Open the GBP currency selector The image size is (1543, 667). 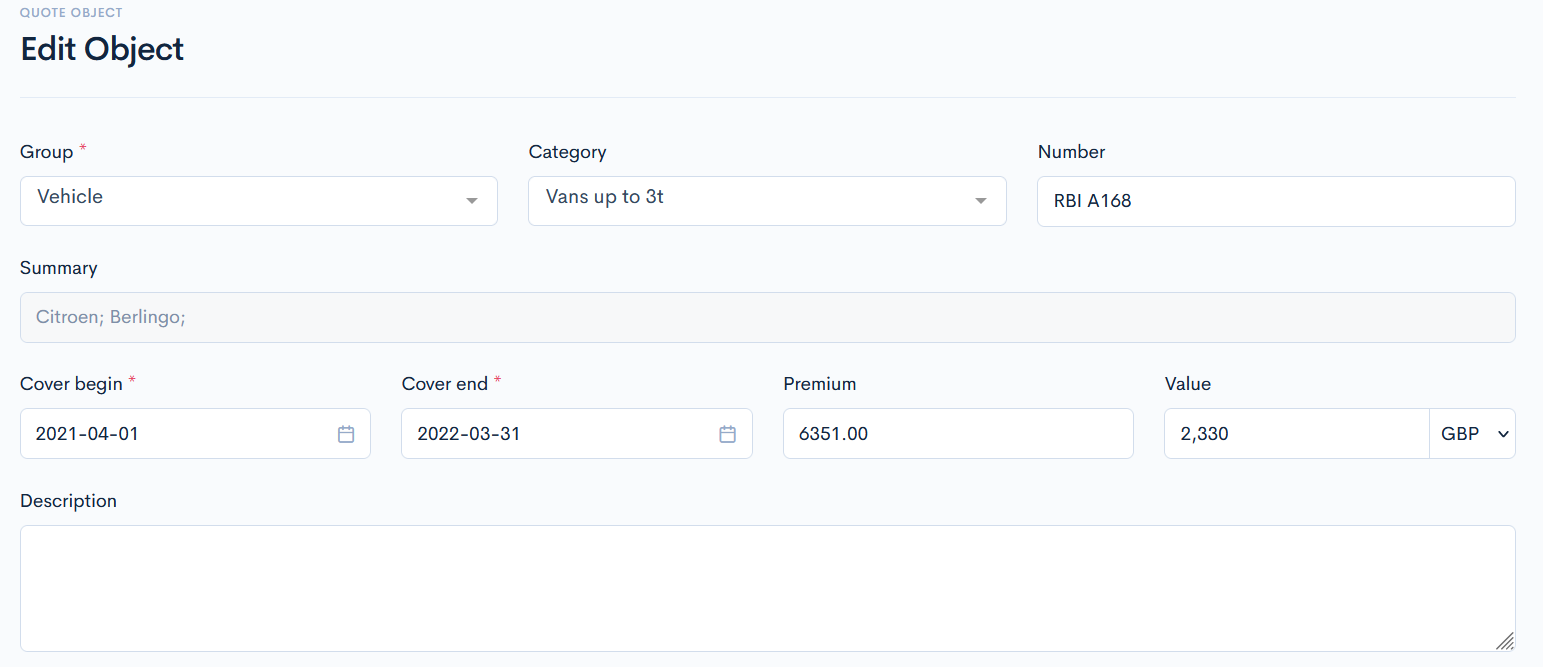click(1472, 434)
